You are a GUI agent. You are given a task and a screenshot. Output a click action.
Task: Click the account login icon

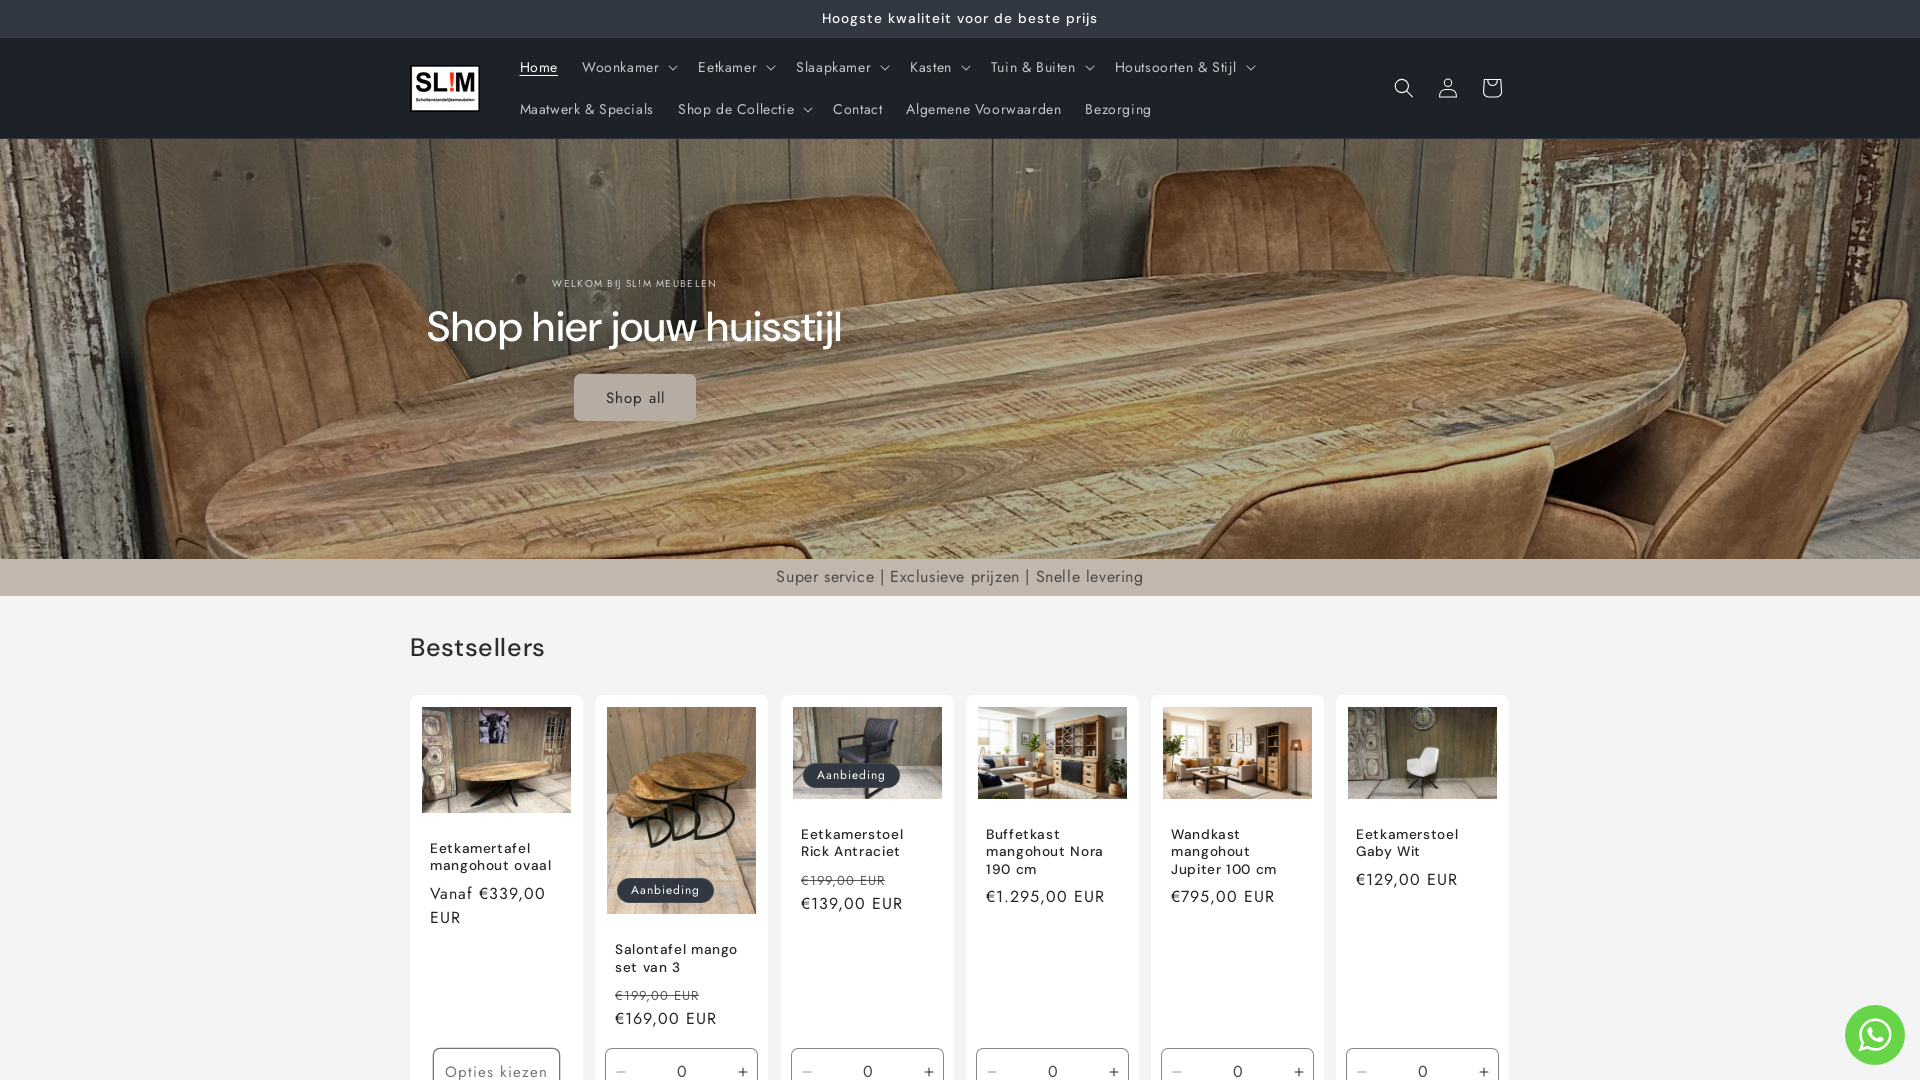tap(1447, 88)
